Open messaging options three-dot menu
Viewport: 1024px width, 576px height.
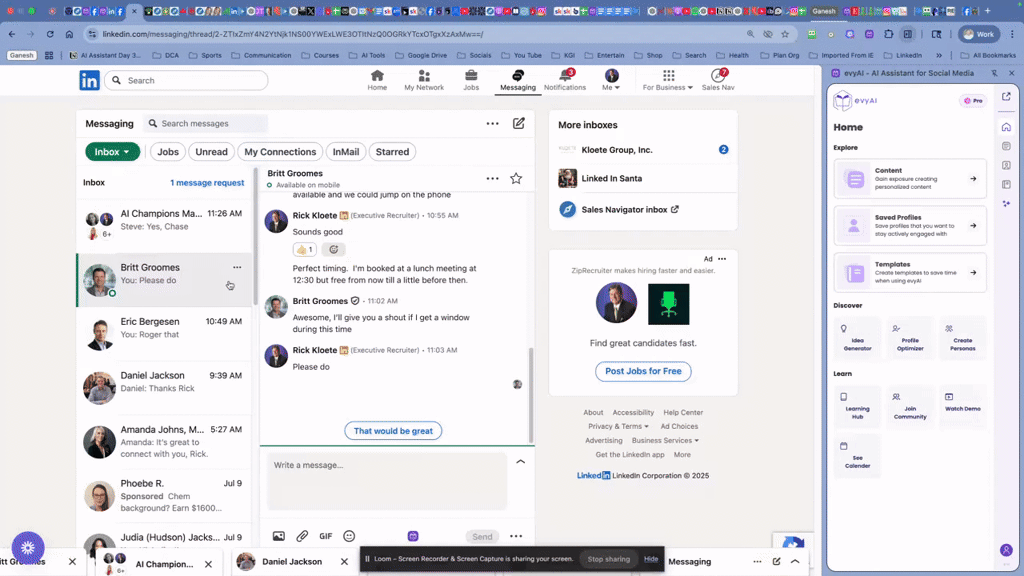pos(492,123)
